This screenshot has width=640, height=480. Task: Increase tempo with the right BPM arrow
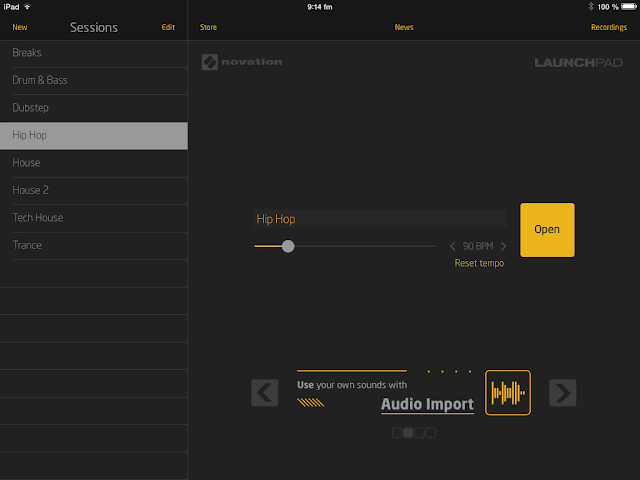504,246
